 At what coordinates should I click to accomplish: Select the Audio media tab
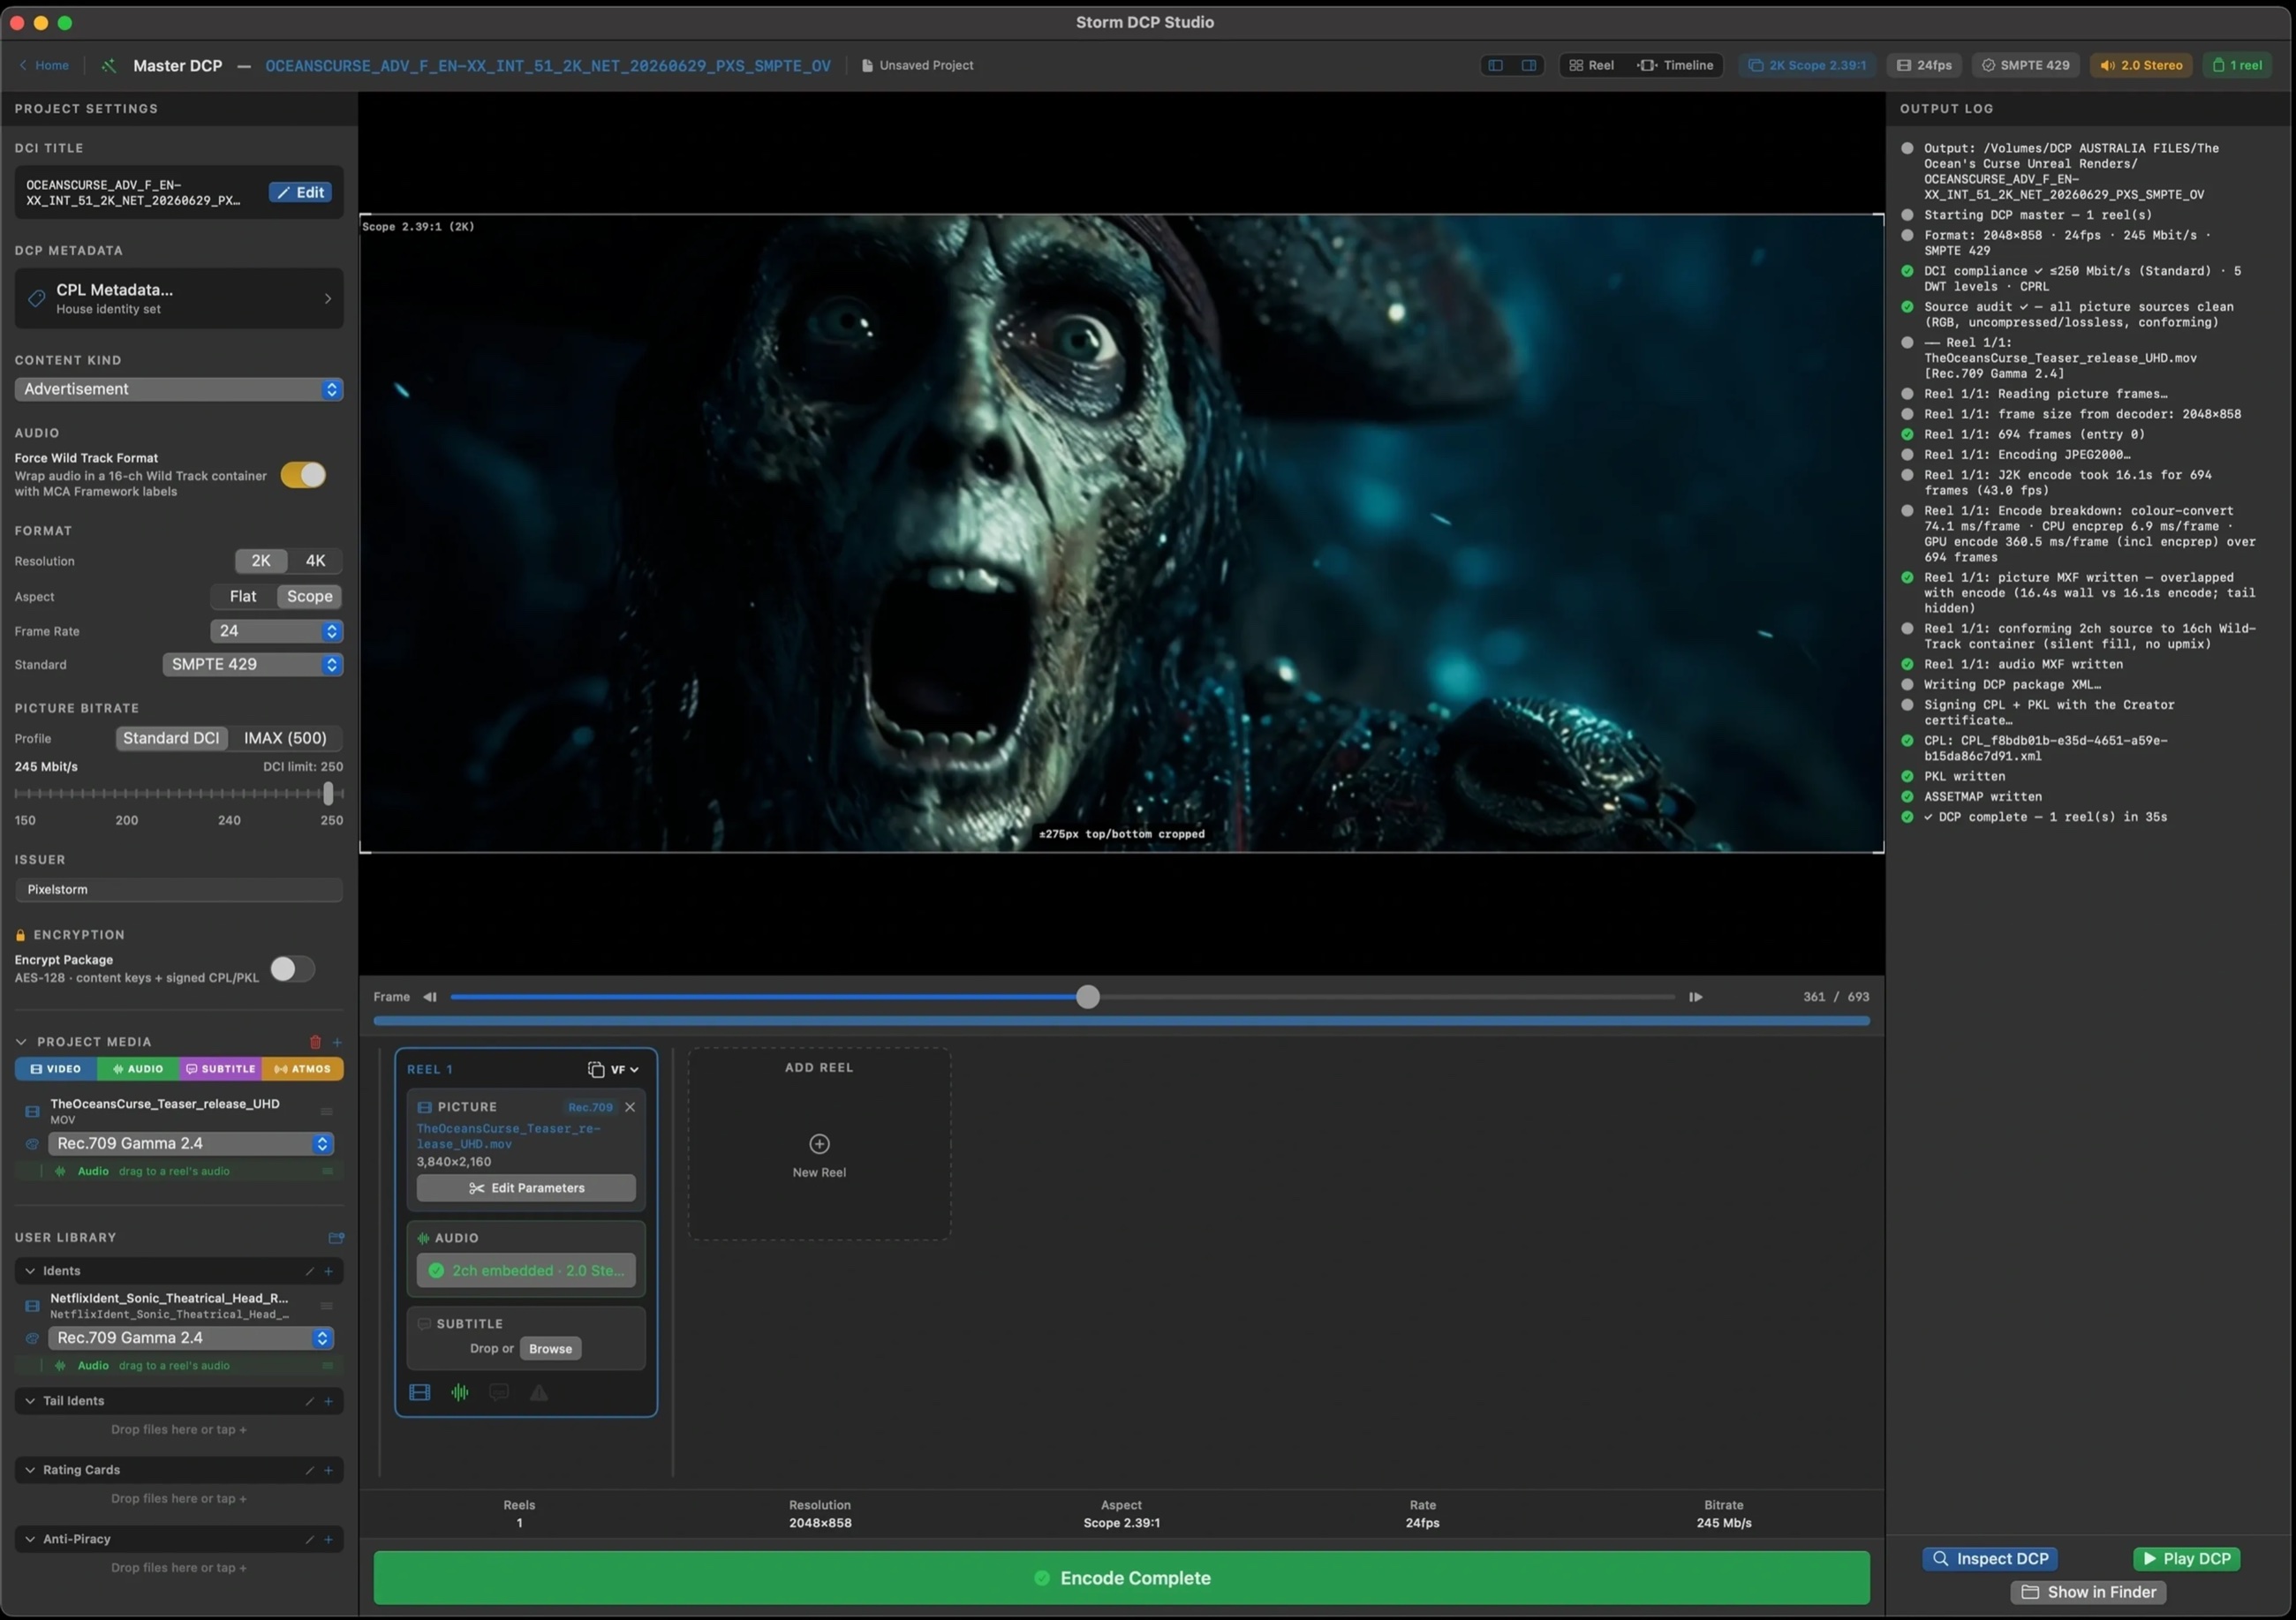pyautogui.click(x=138, y=1069)
